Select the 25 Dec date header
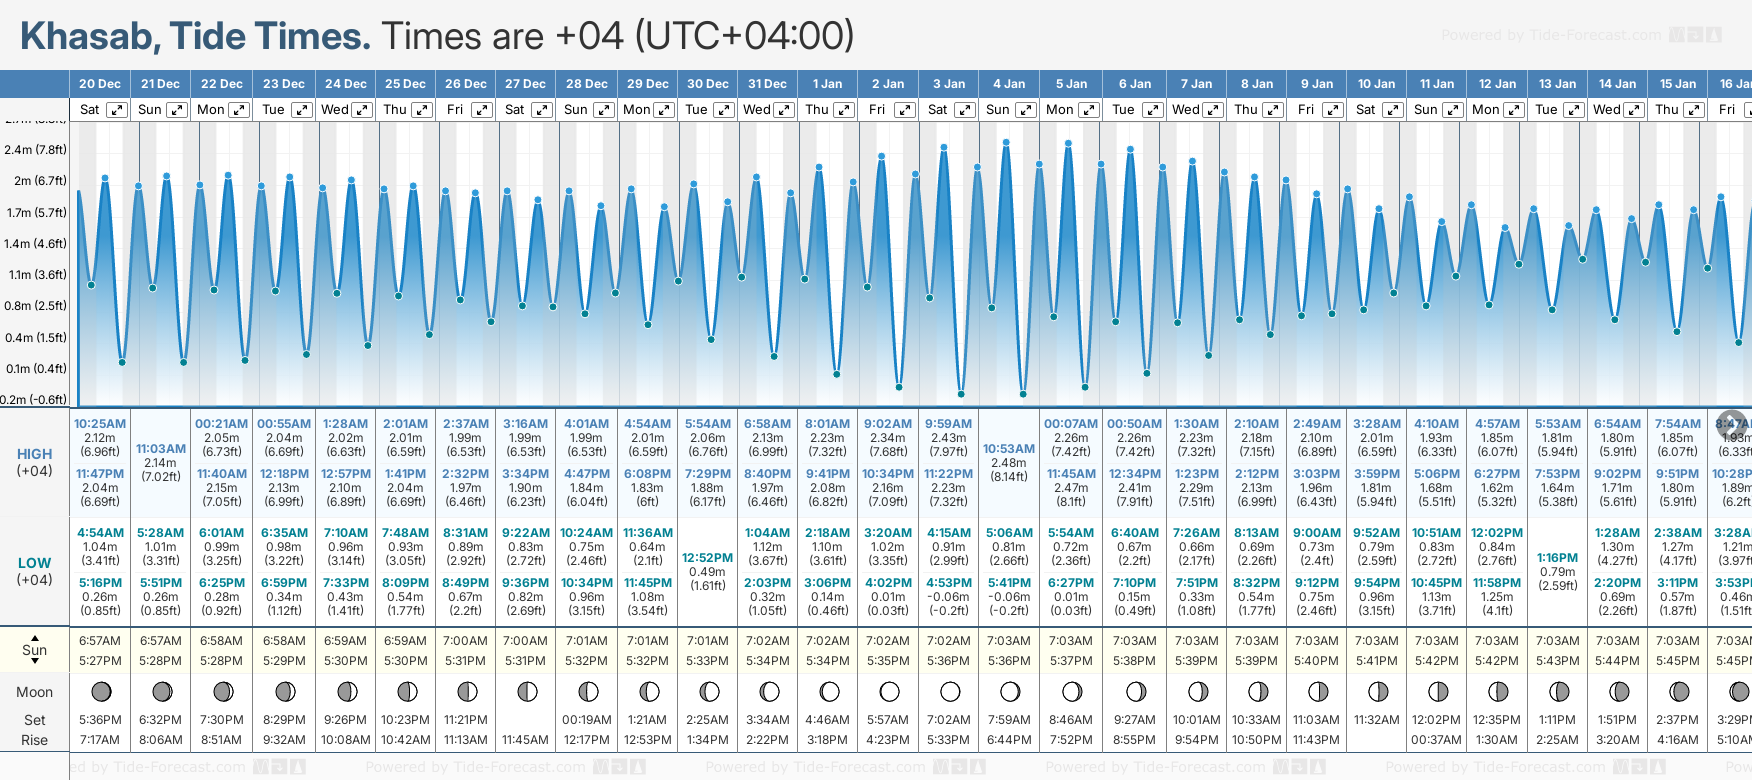The width and height of the screenshot is (1752, 780). point(405,84)
